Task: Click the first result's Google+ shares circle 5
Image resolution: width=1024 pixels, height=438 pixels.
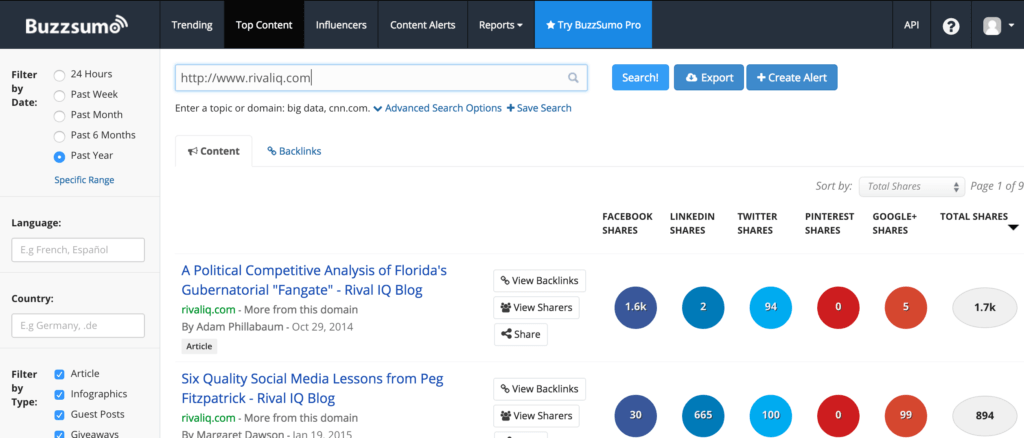Action: [906, 306]
